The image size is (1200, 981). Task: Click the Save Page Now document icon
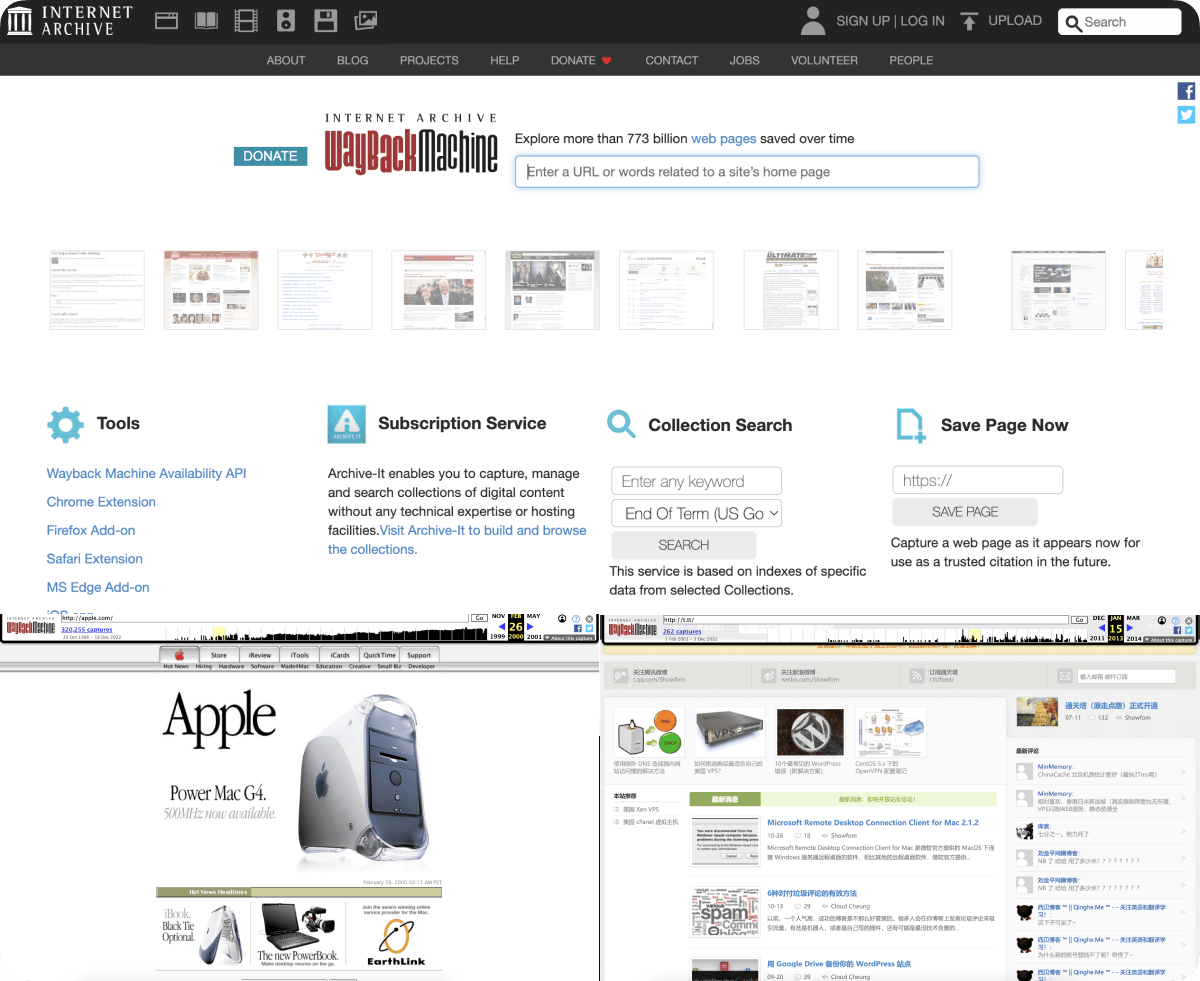(x=910, y=424)
